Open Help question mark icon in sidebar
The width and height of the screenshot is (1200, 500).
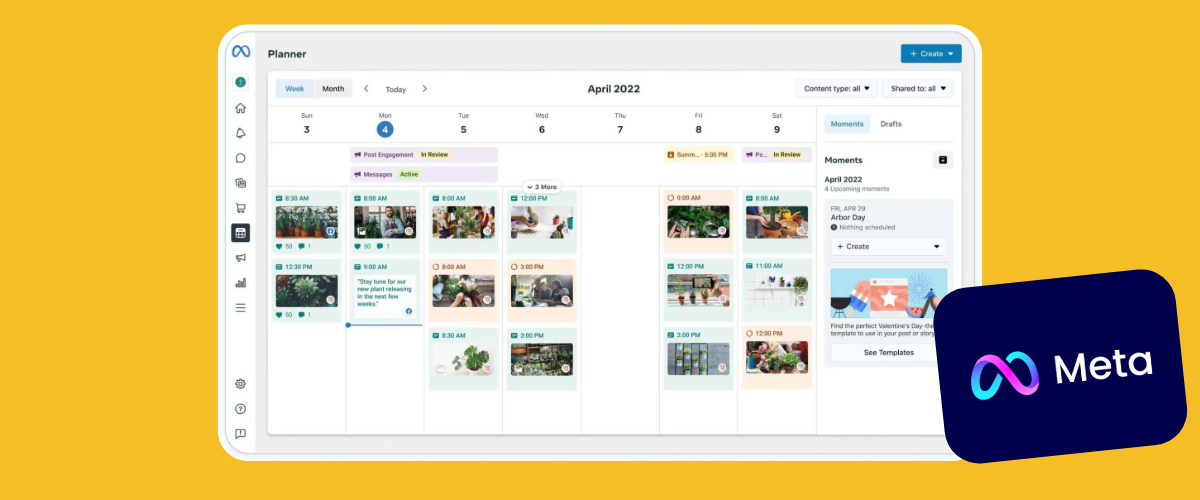pyautogui.click(x=240, y=409)
